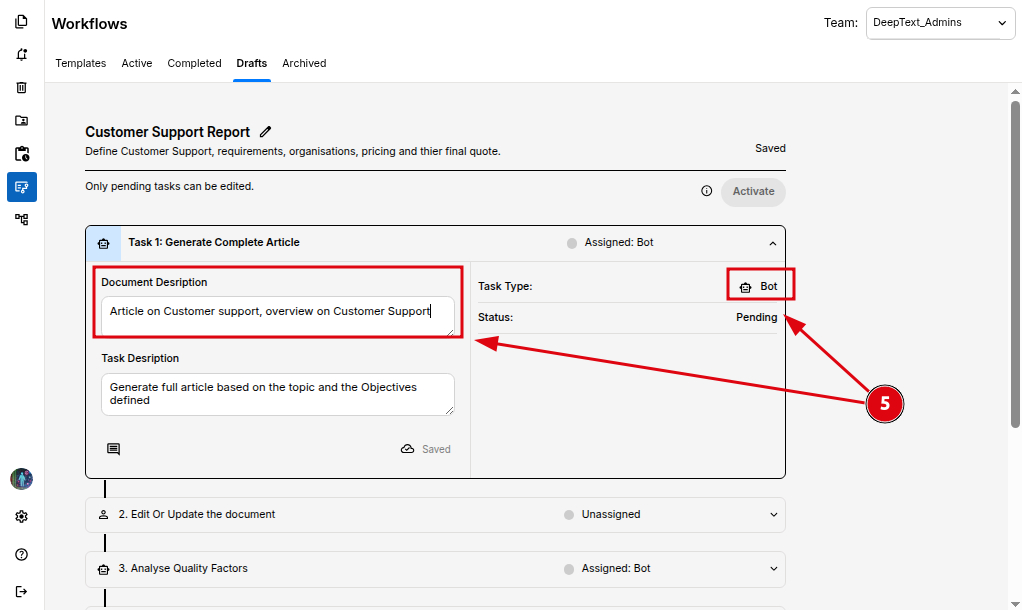
Task: Collapse the Task 1 Generate Complete Article panel
Action: [772, 243]
